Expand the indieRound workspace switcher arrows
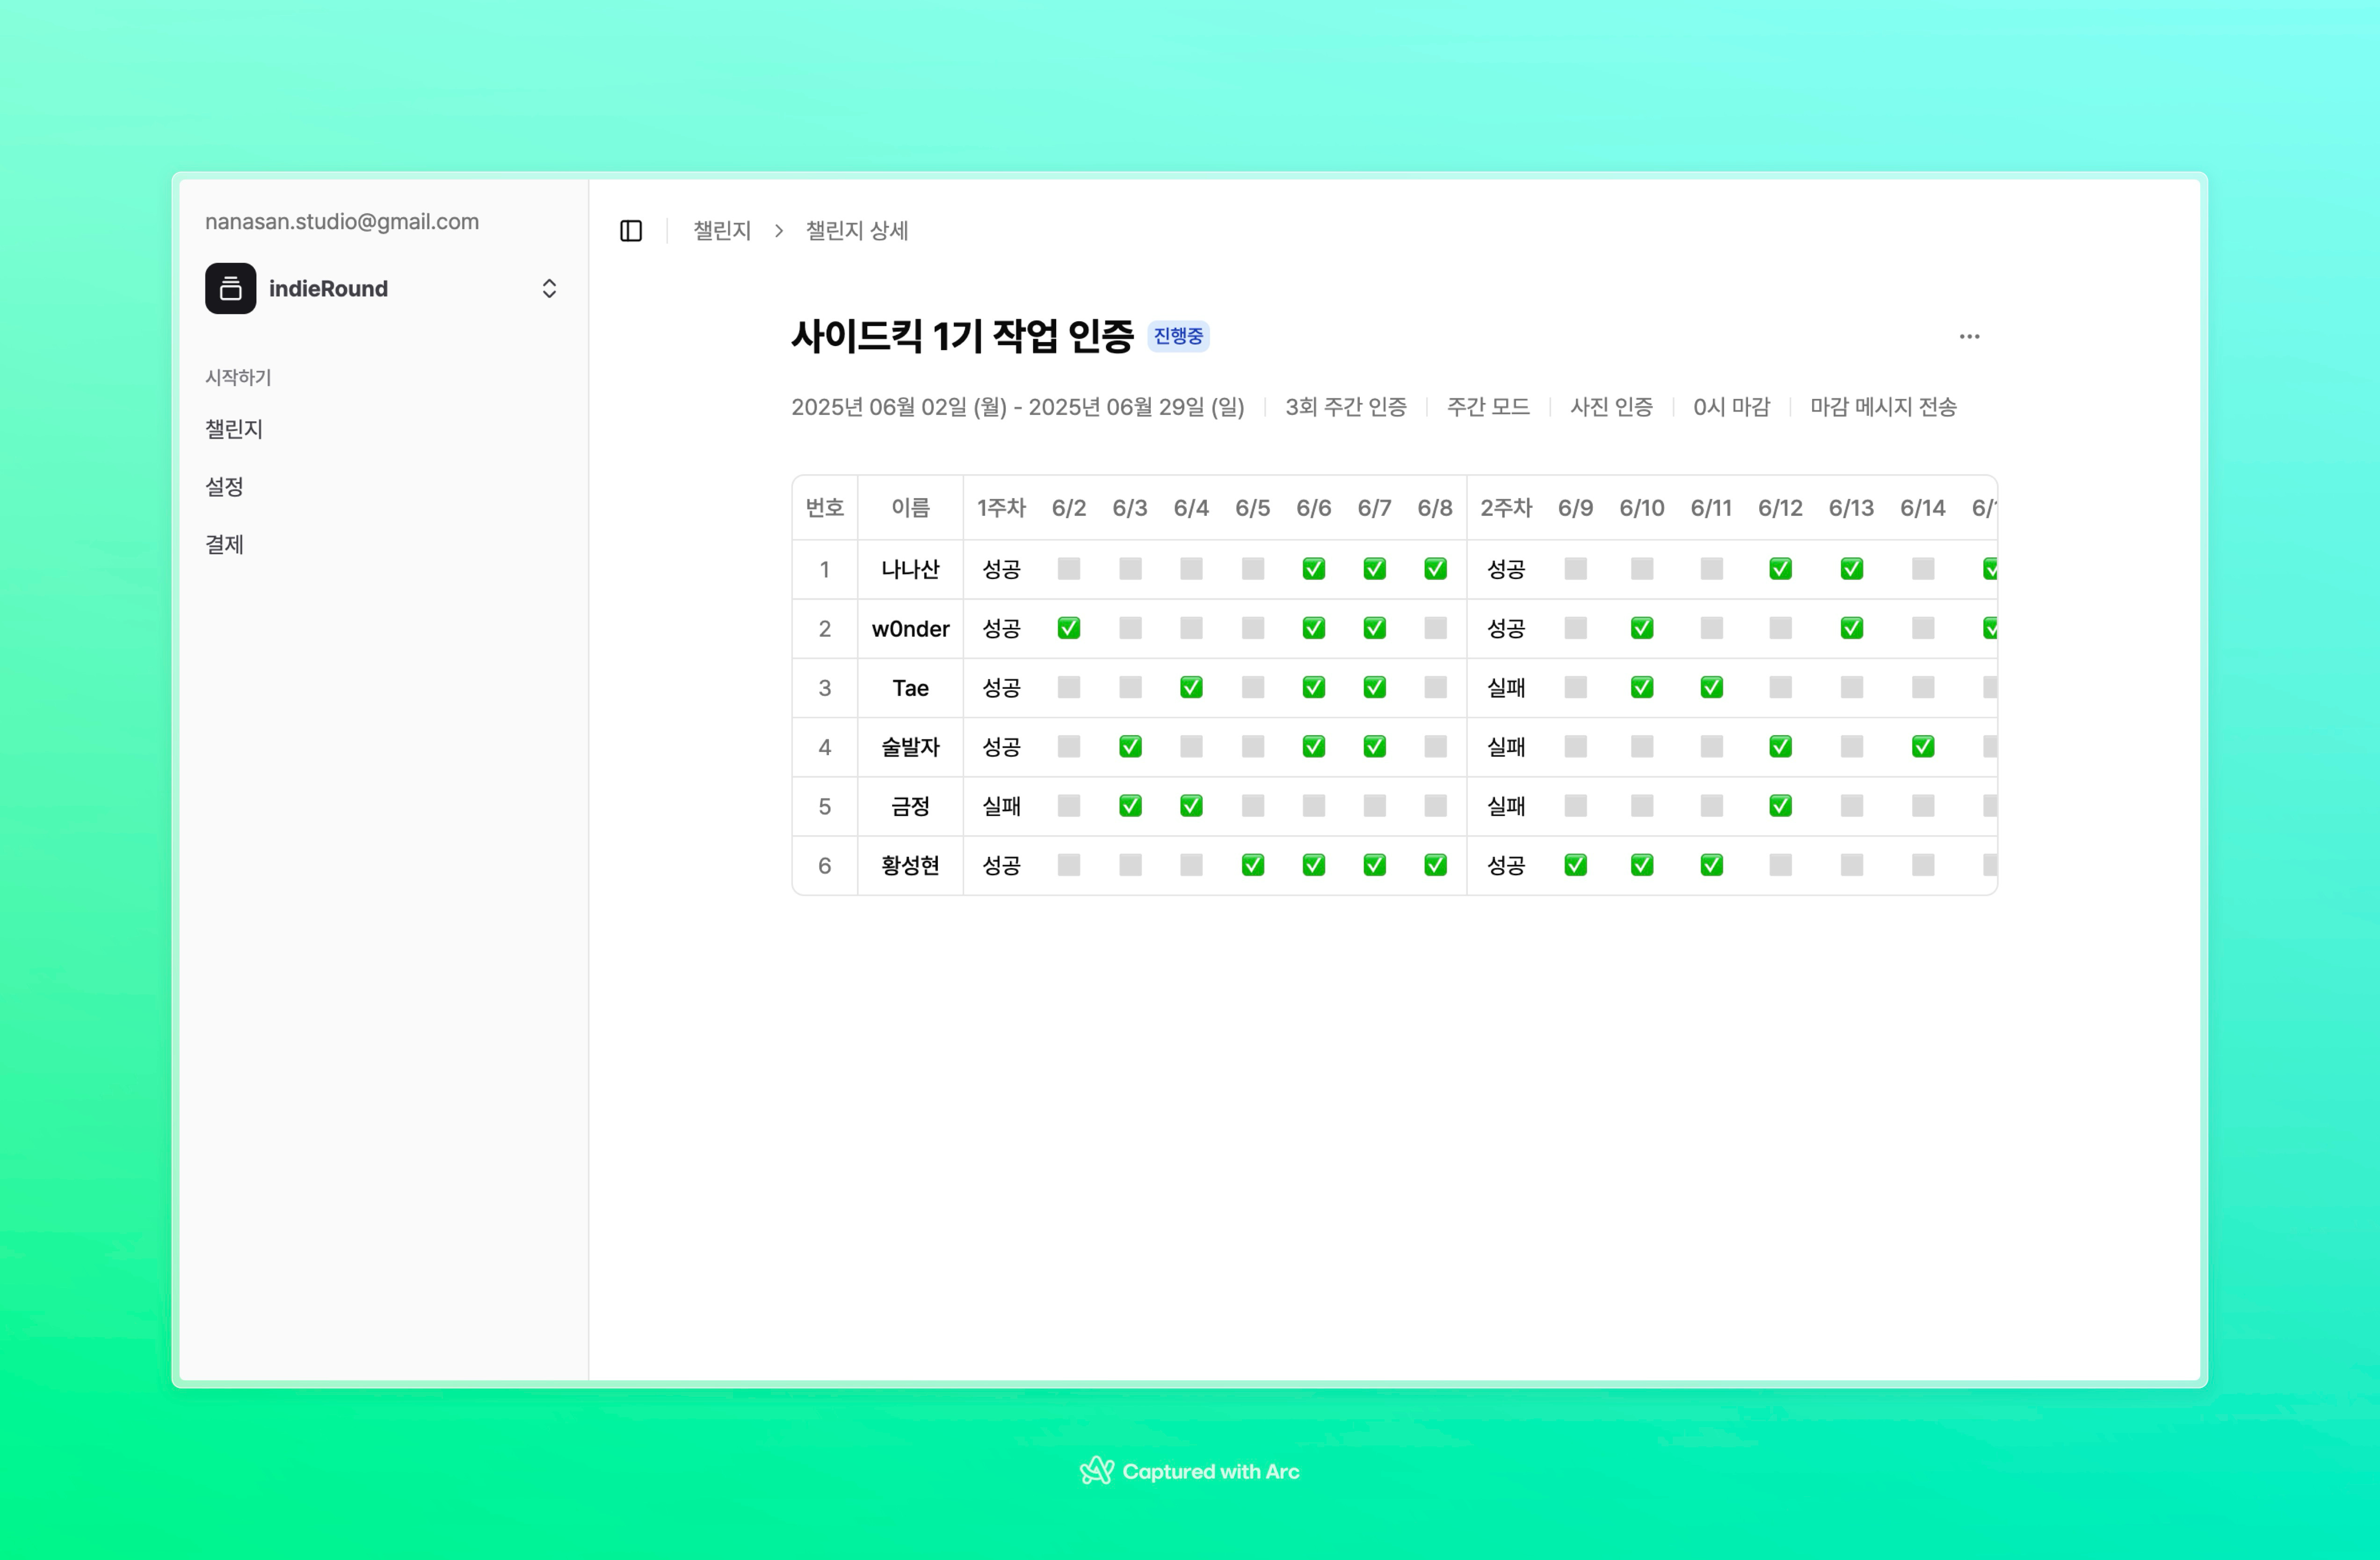 coord(549,289)
